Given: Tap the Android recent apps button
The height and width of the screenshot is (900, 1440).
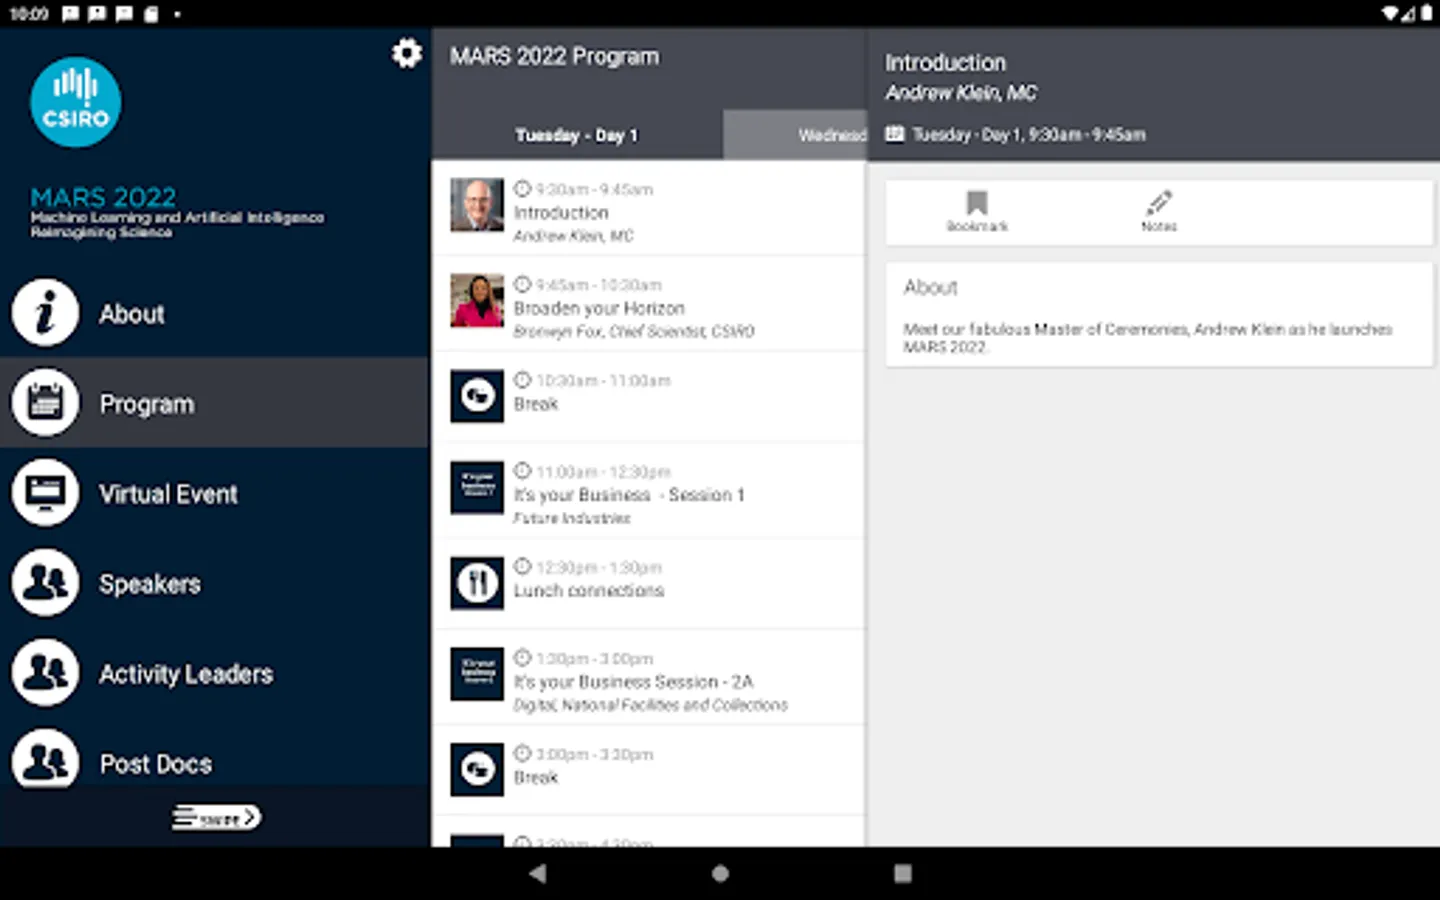Looking at the screenshot, I should click(903, 873).
